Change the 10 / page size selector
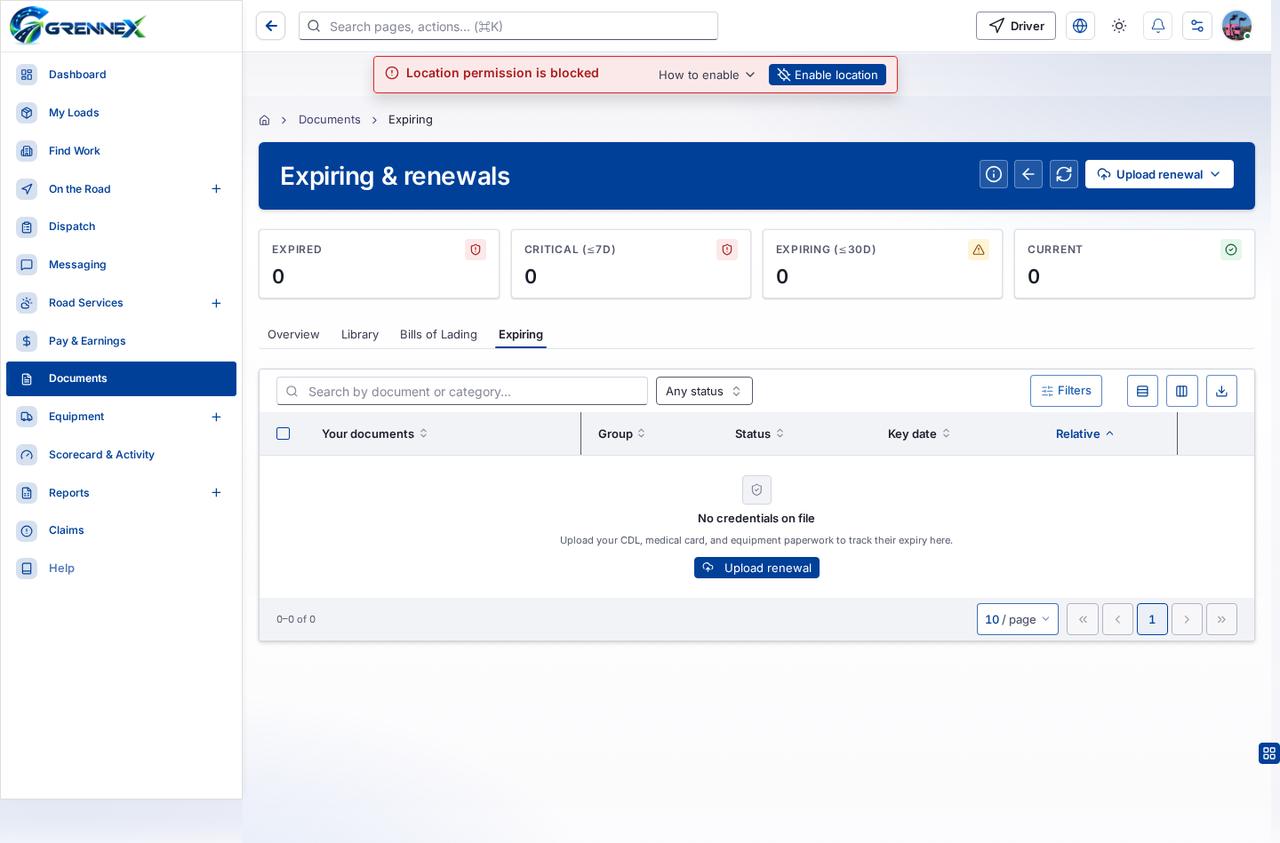This screenshot has height=843, width=1280. point(1018,619)
